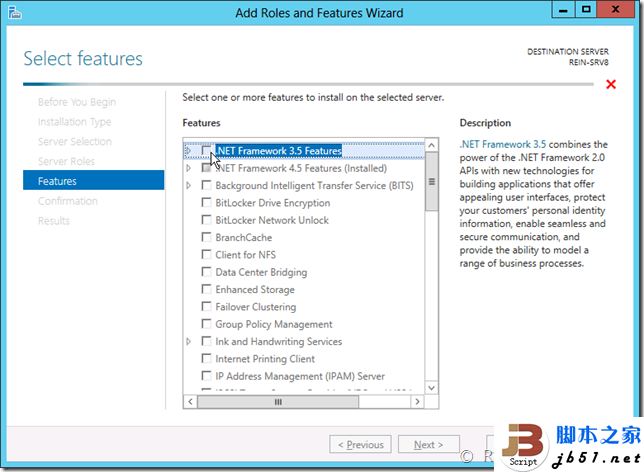The height and width of the screenshot is (472, 644).
Task: Click the feature list scroll-down arrow
Action: click(431, 387)
